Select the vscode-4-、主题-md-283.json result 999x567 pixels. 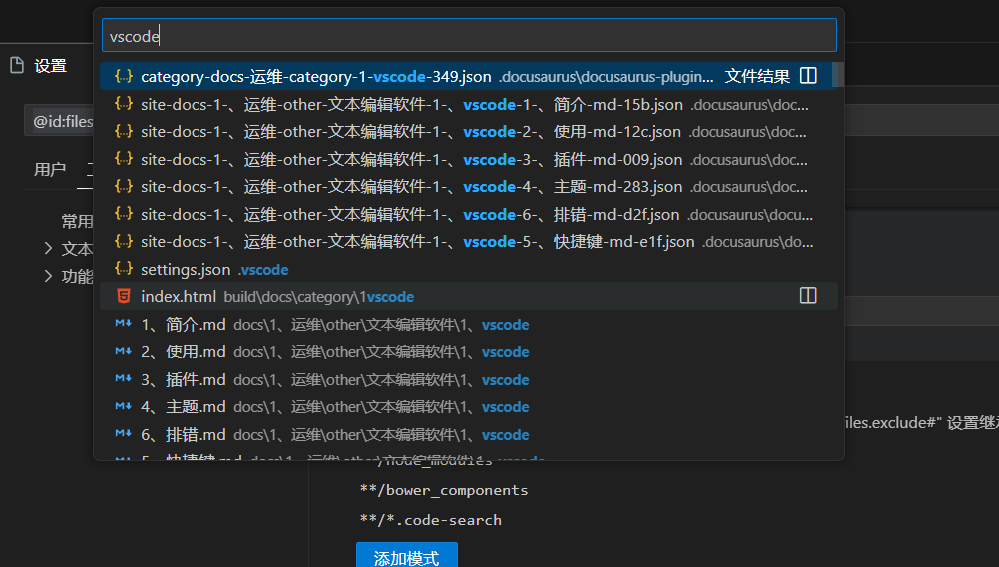[468, 187]
